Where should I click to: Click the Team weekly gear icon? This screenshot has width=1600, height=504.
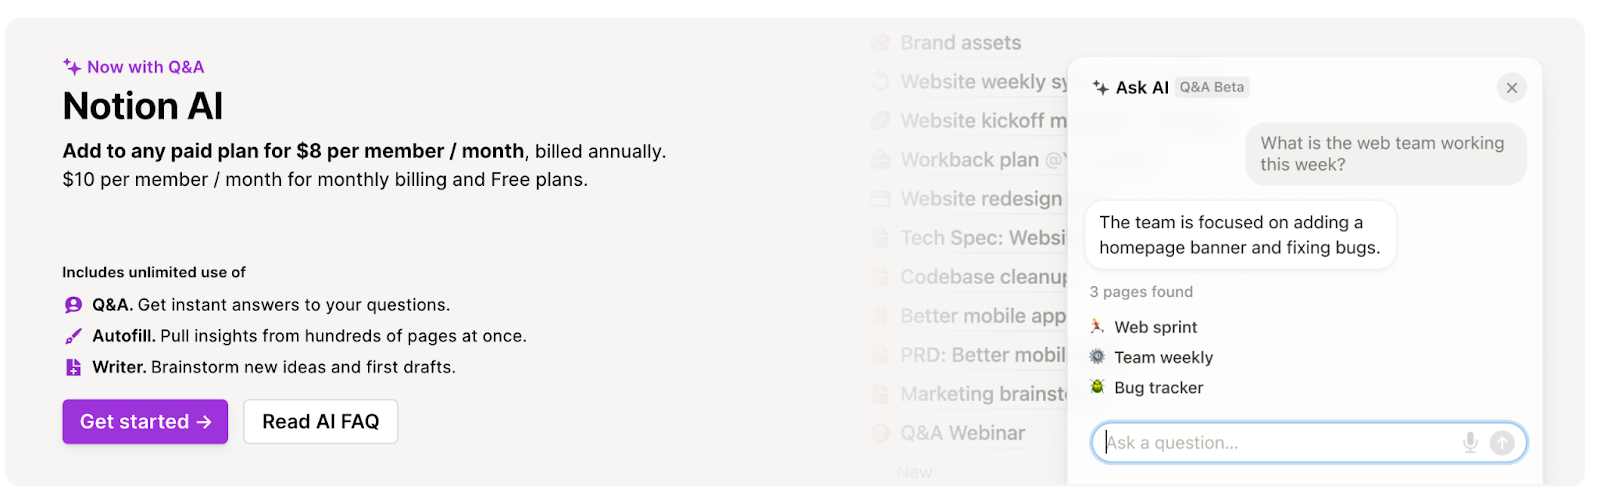click(1097, 357)
